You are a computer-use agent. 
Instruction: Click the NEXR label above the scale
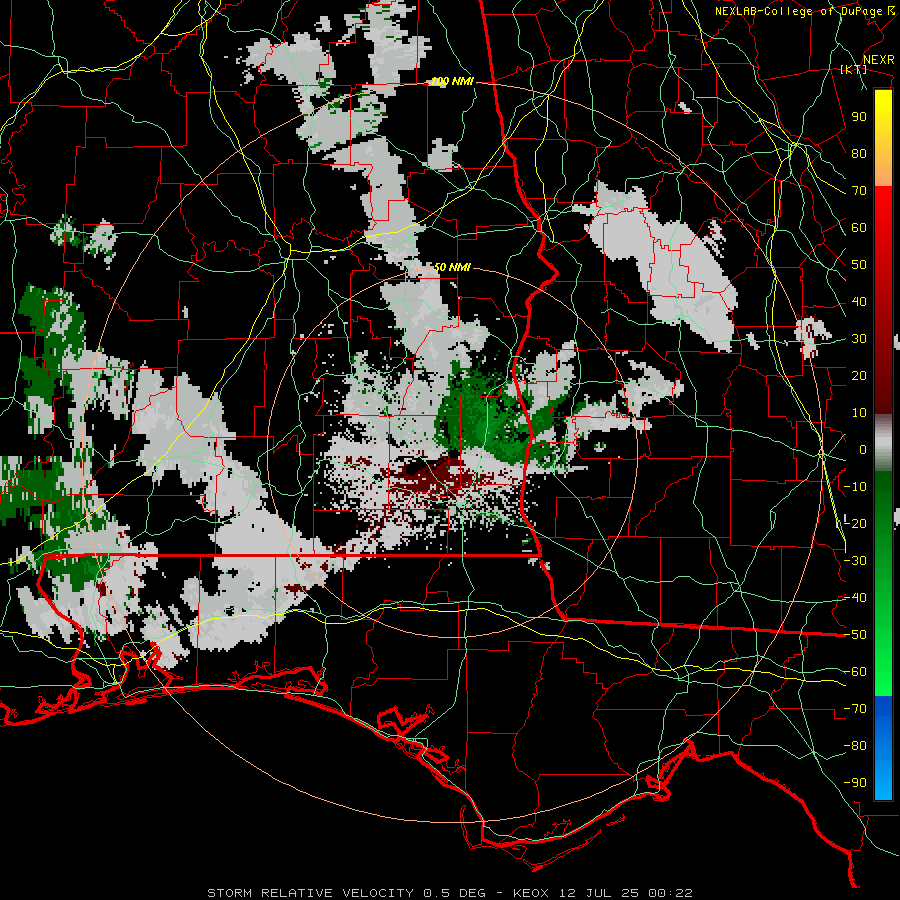(x=879, y=60)
